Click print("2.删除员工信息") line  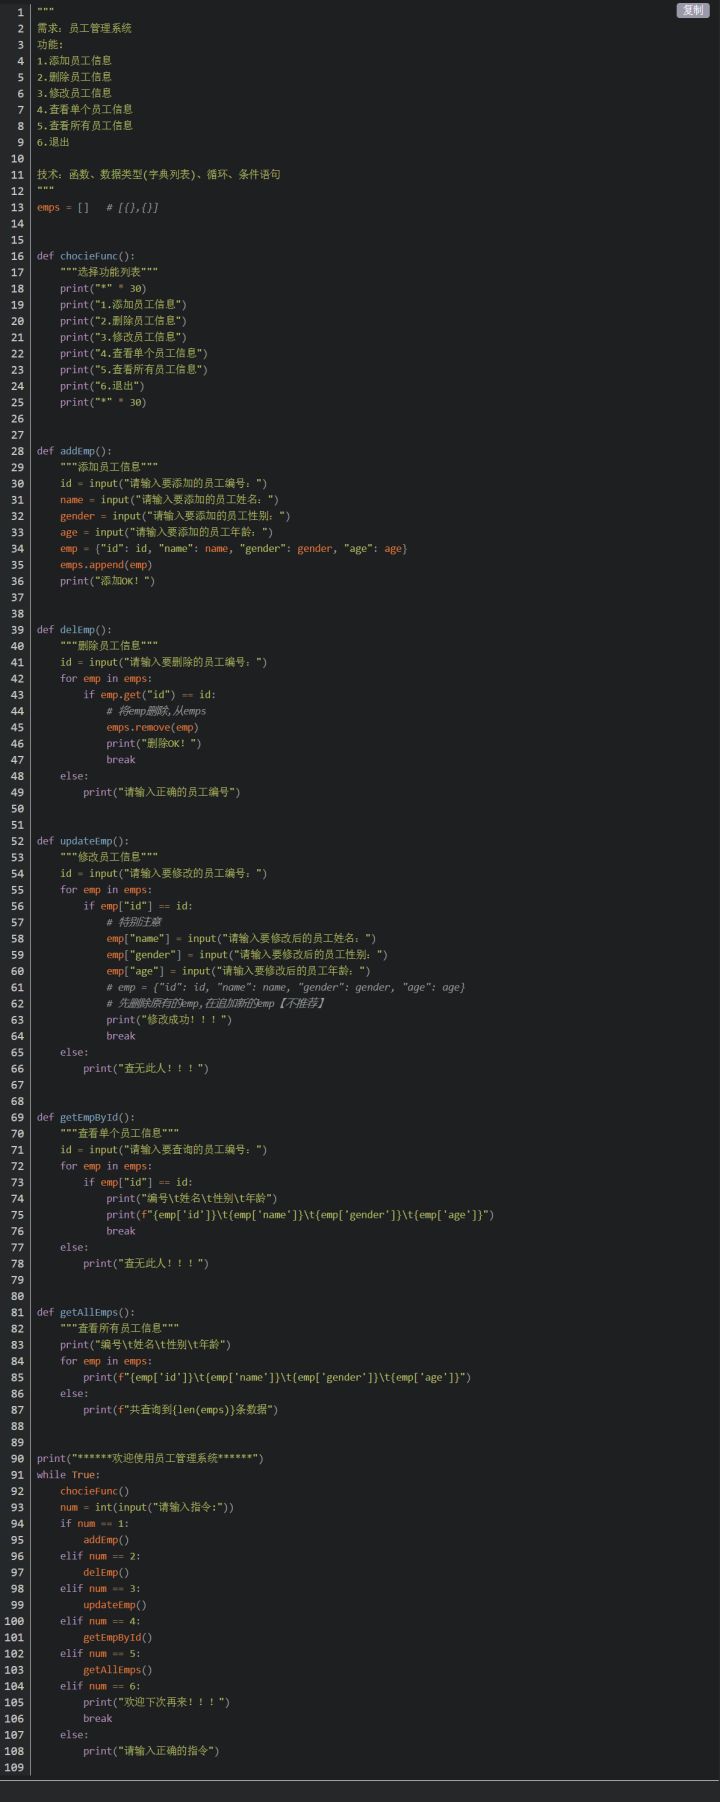123,321
